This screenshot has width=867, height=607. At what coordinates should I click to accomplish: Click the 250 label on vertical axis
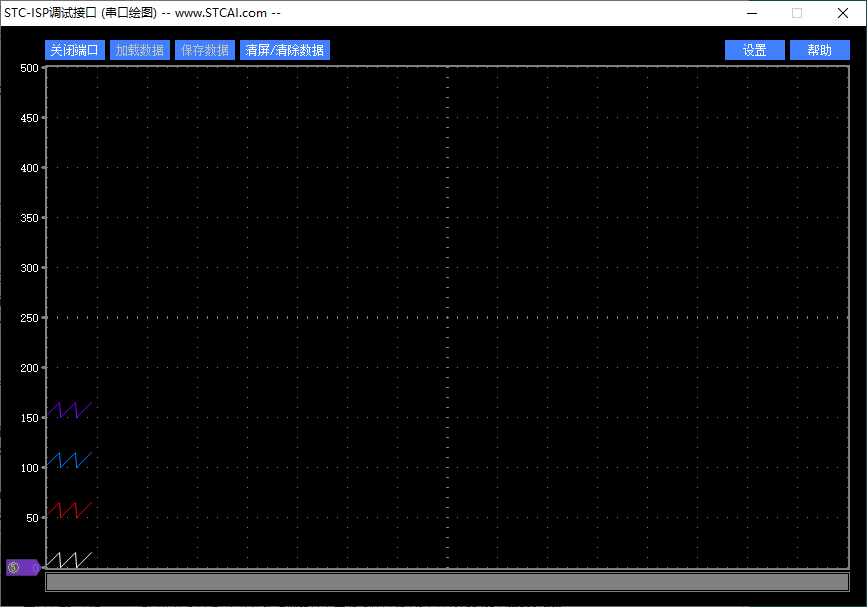(29, 318)
